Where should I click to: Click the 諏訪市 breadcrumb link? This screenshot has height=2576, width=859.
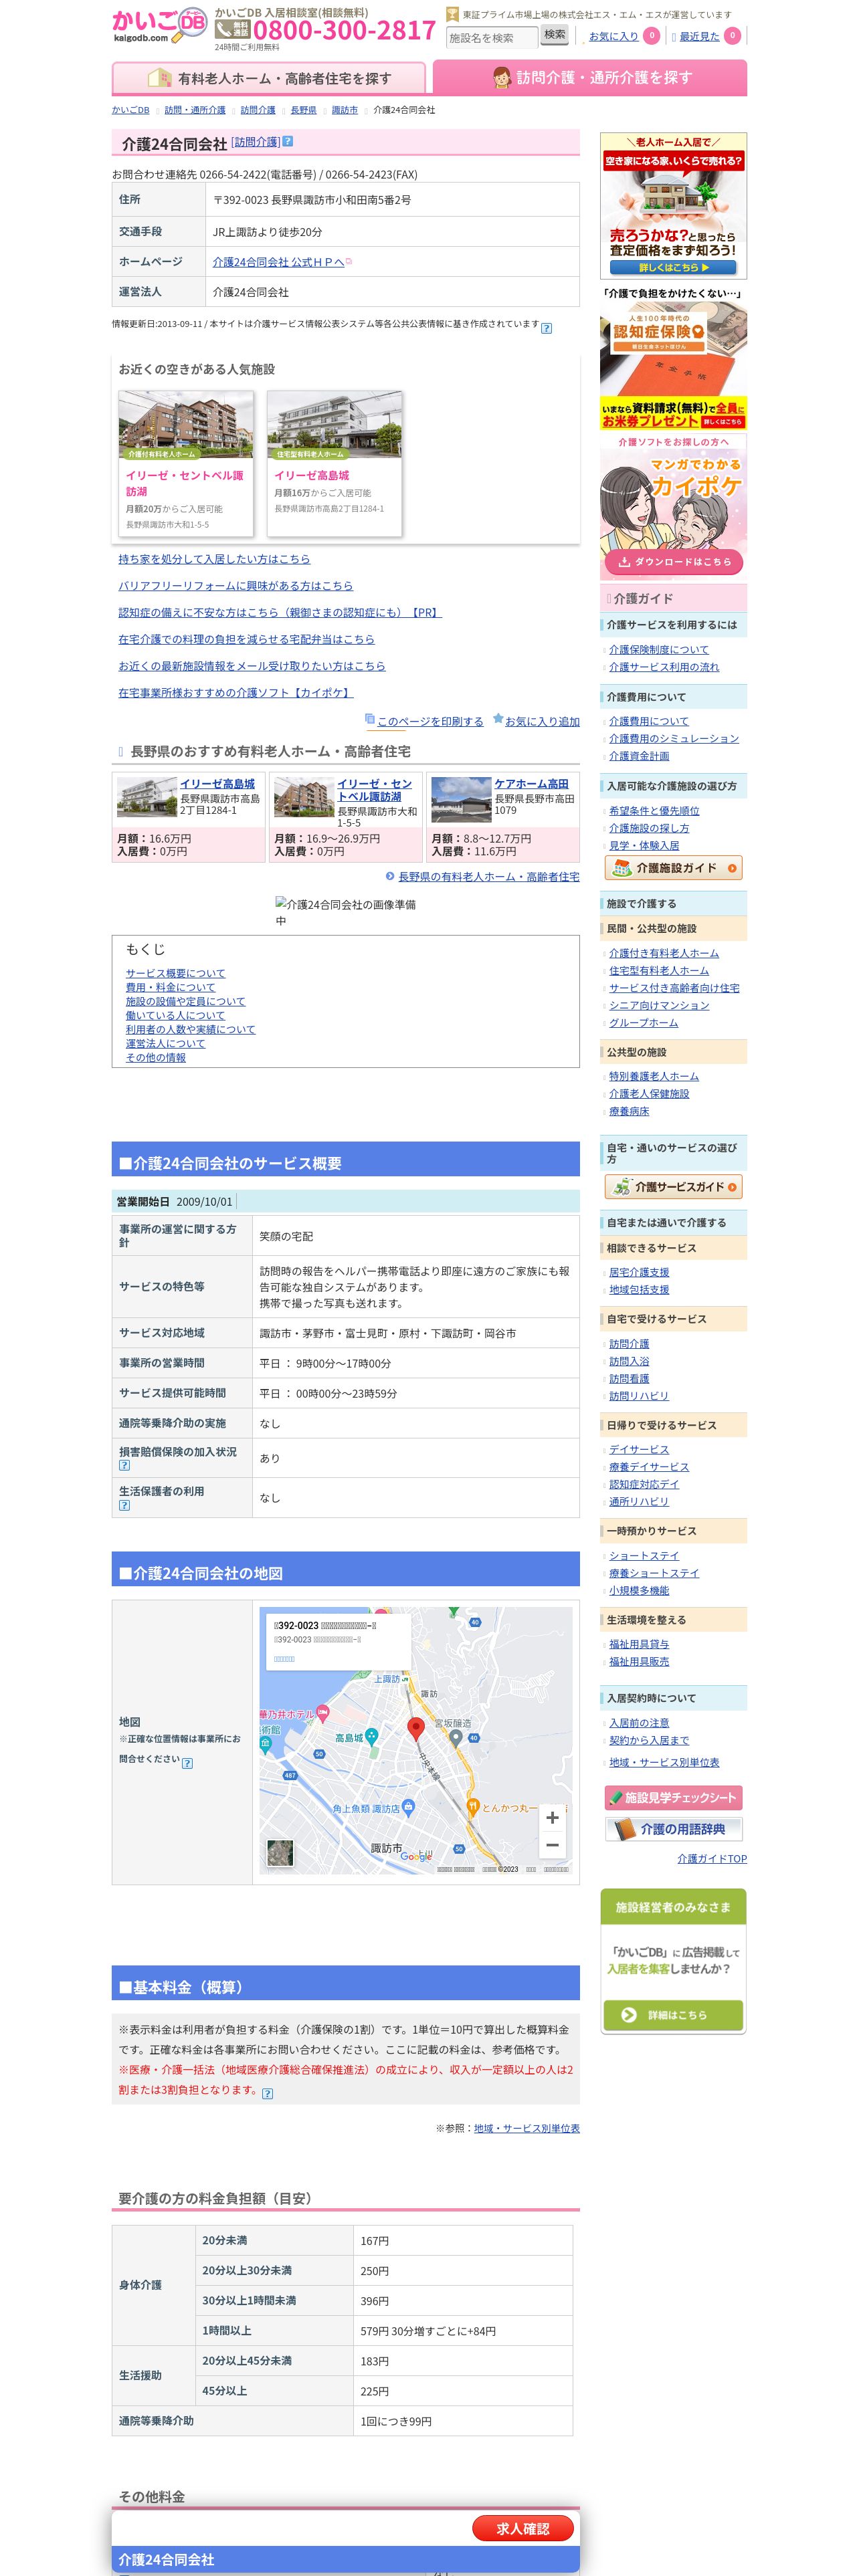[344, 110]
